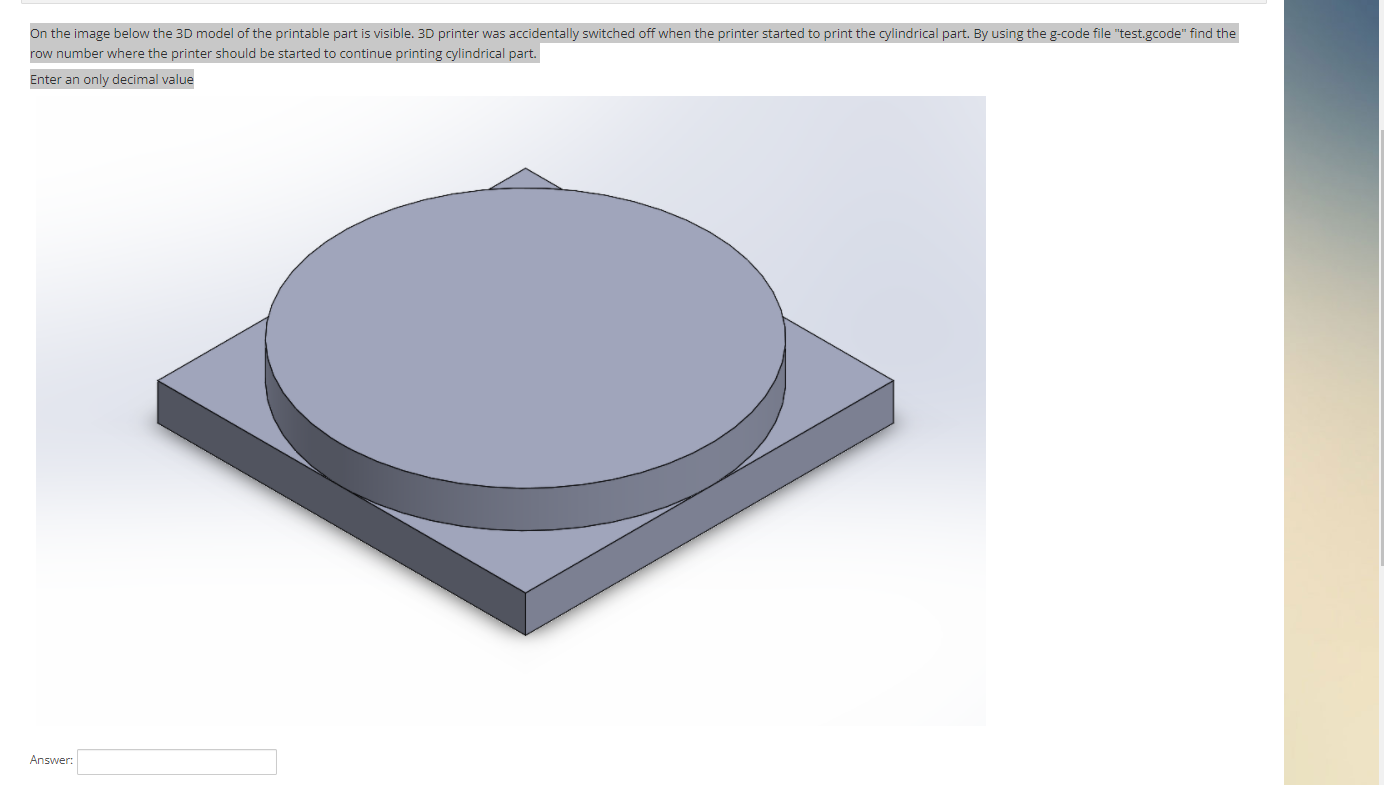Click the Answer label text
The image size is (1384, 785).
(51, 760)
